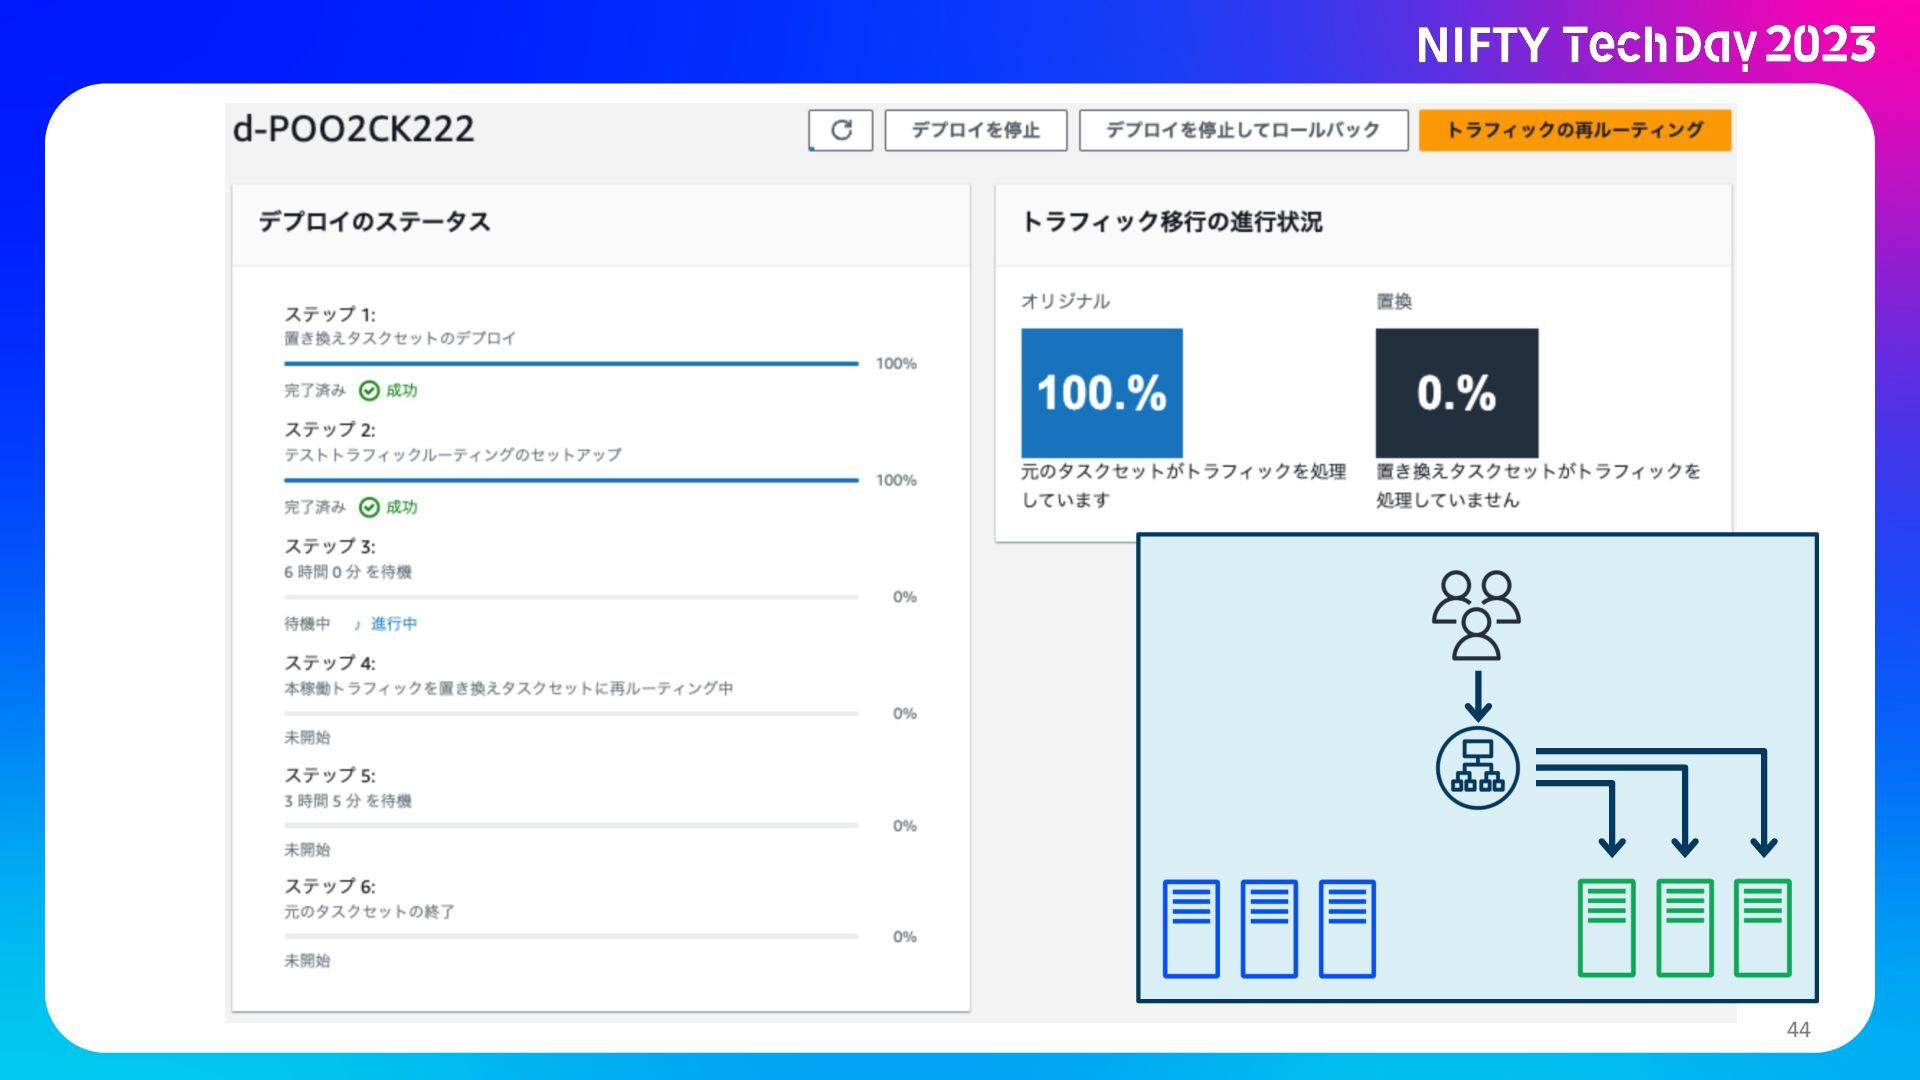Click the leftmost green server icon
1920x1080 pixels.
click(1606, 928)
